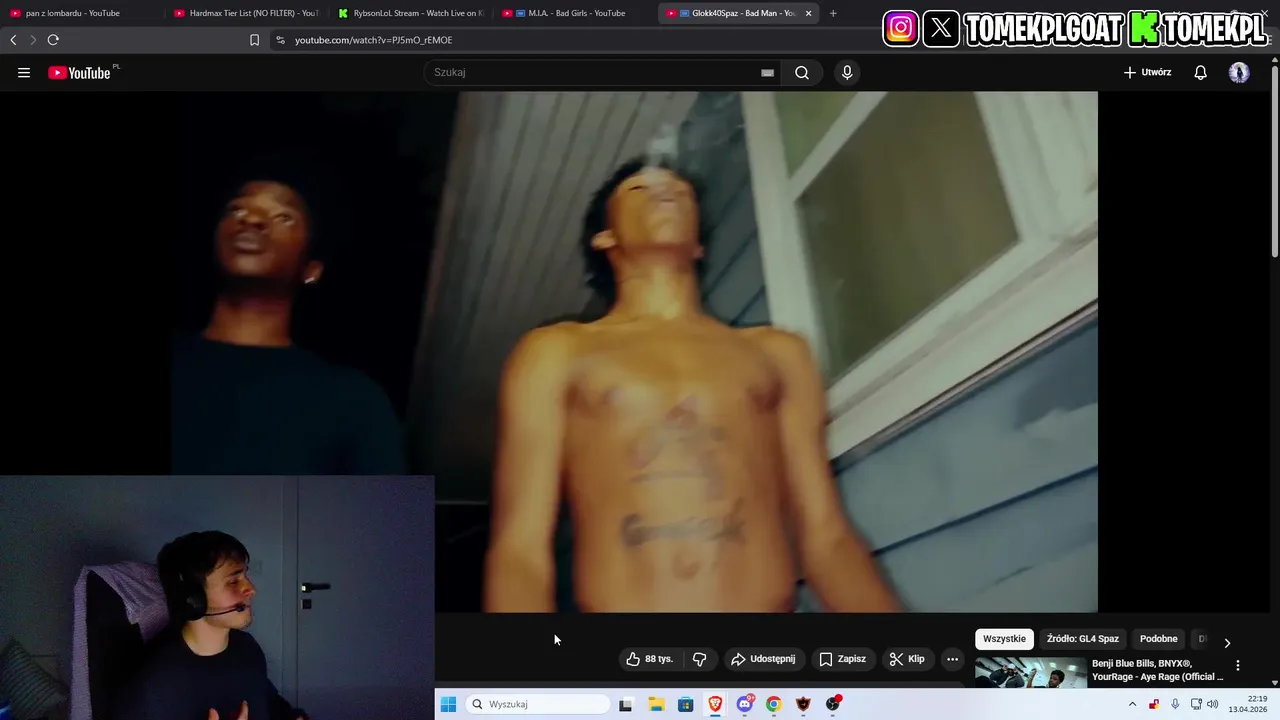Open Brave browser taskbar icon

(x=715, y=704)
